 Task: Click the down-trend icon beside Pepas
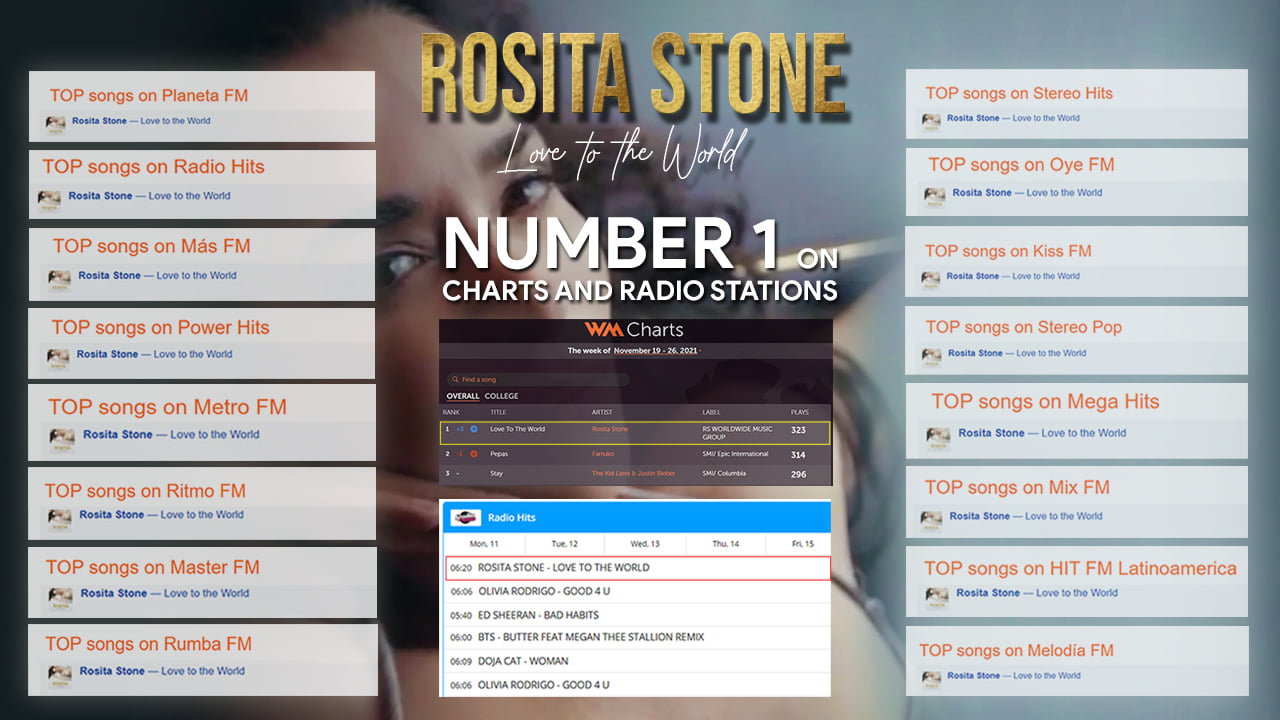tap(474, 454)
